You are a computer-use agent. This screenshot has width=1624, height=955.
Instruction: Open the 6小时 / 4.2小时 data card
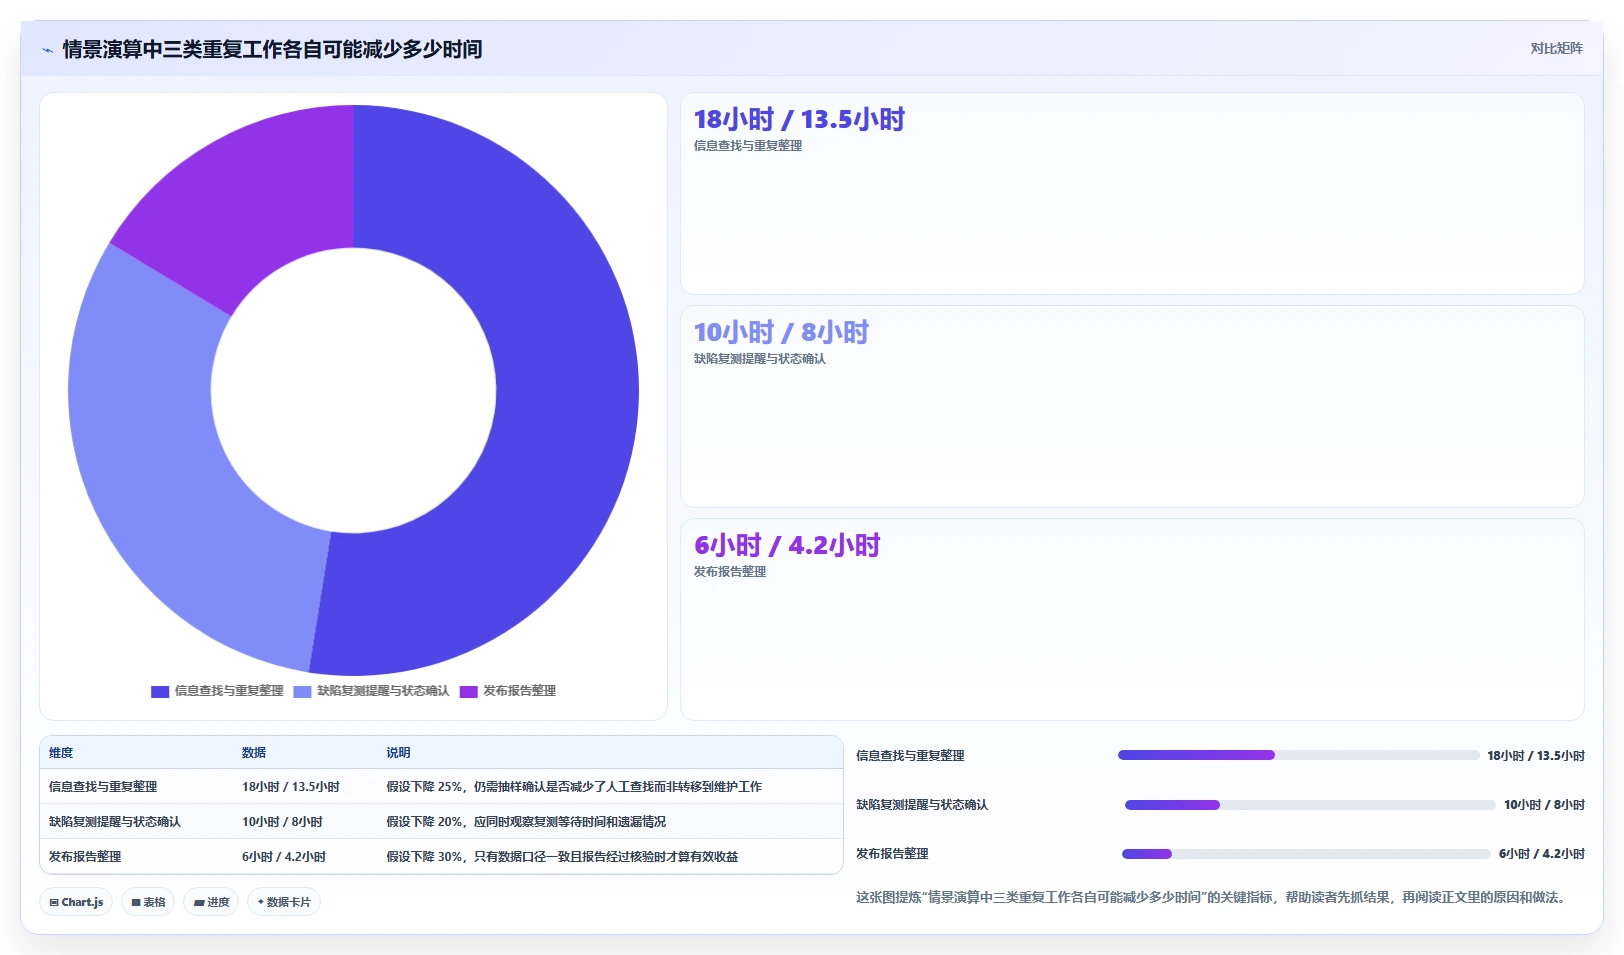click(1132, 619)
